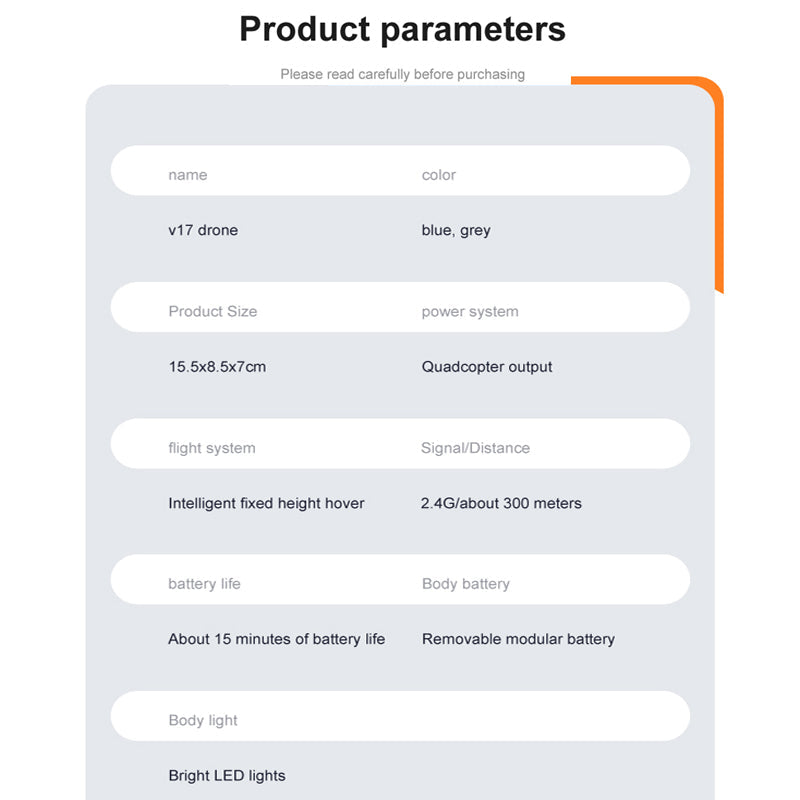
Task: Click the "Quadcopter output" value
Action: pos(487,367)
